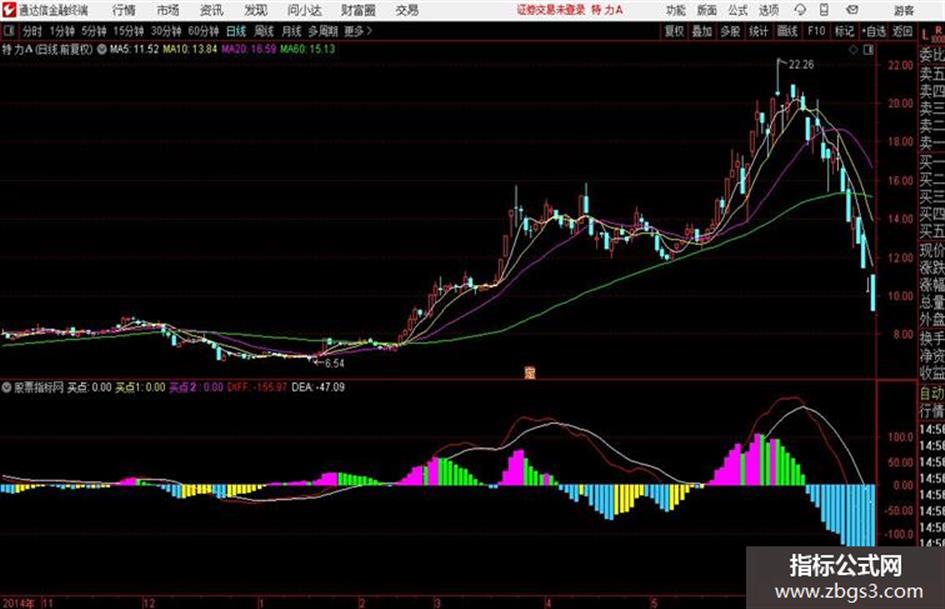Viewport: 945px width, 609px height.
Task: Expand the main chart indicator dropdown arrow
Action: pyautogui.click(x=101, y=49)
